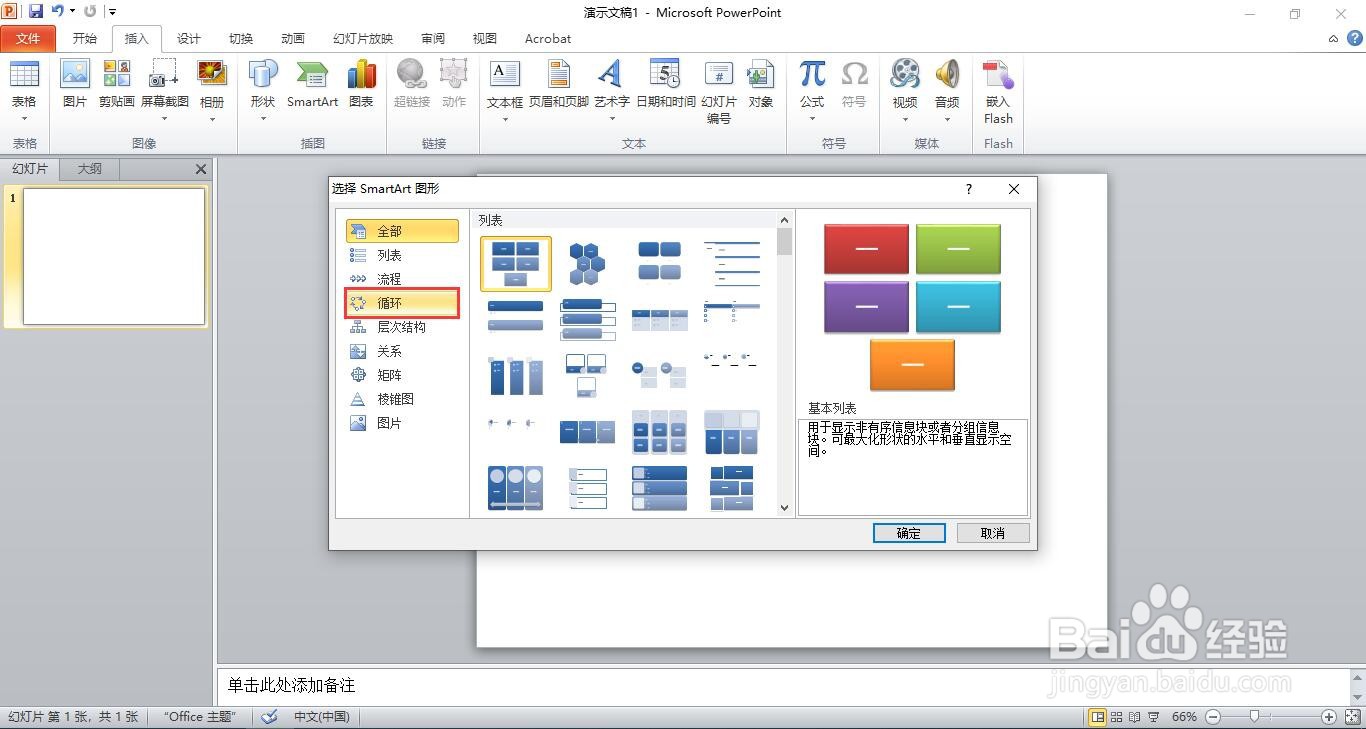Select the 矩阵 matrix category
1366x729 pixels.
tap(402, 375)
